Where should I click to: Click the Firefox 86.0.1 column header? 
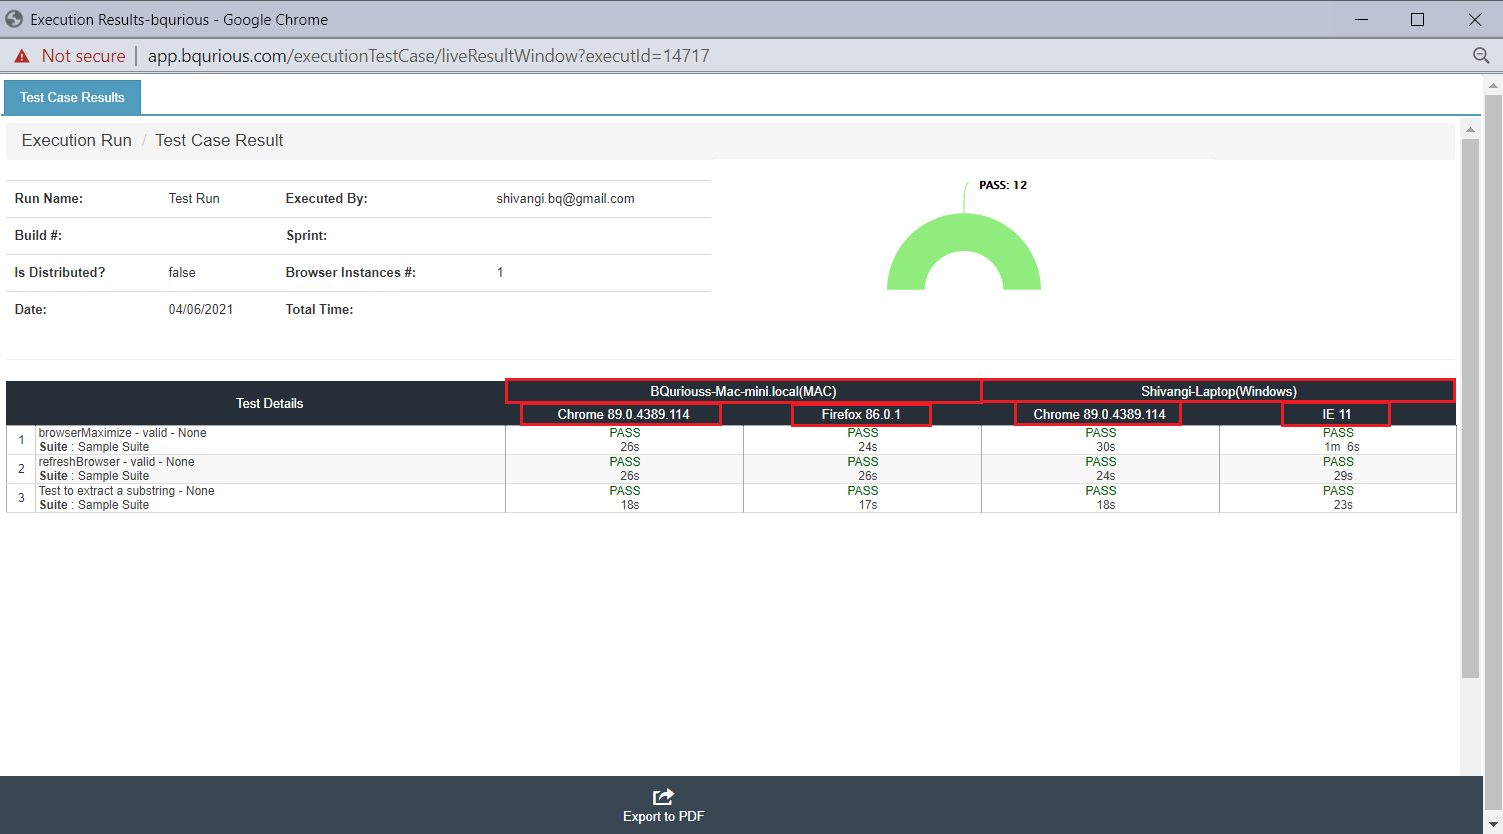click(861, 414)
